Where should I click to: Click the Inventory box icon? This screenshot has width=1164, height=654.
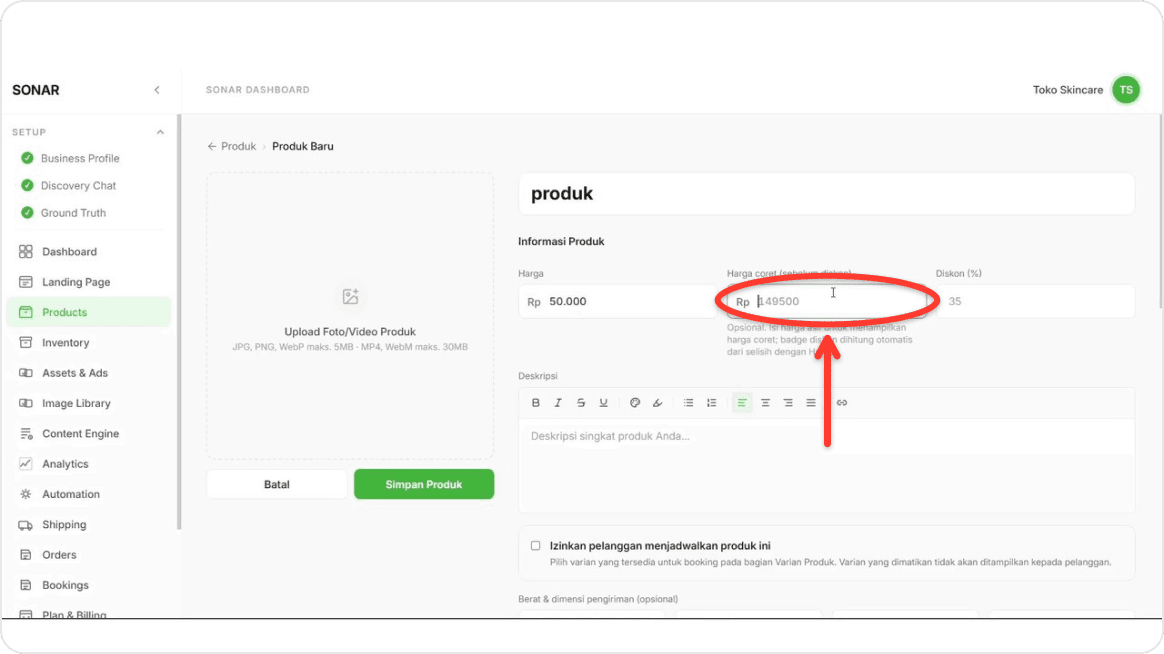pos(26,343)
